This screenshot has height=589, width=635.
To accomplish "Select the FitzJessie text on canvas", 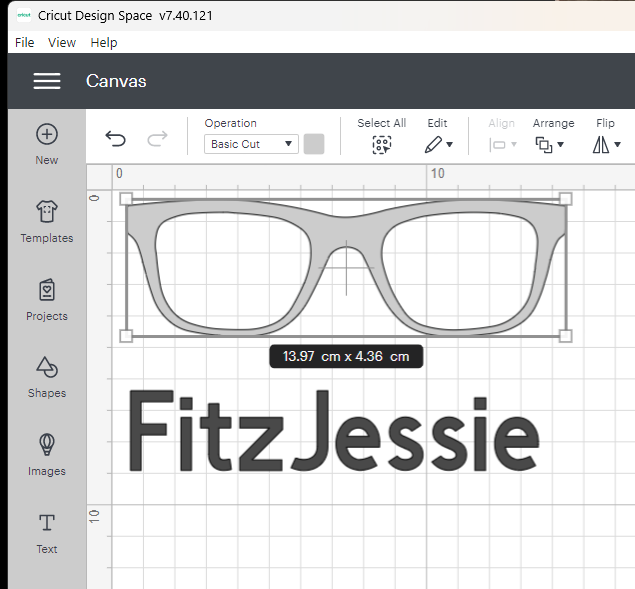I will click(x=333, y=432).
